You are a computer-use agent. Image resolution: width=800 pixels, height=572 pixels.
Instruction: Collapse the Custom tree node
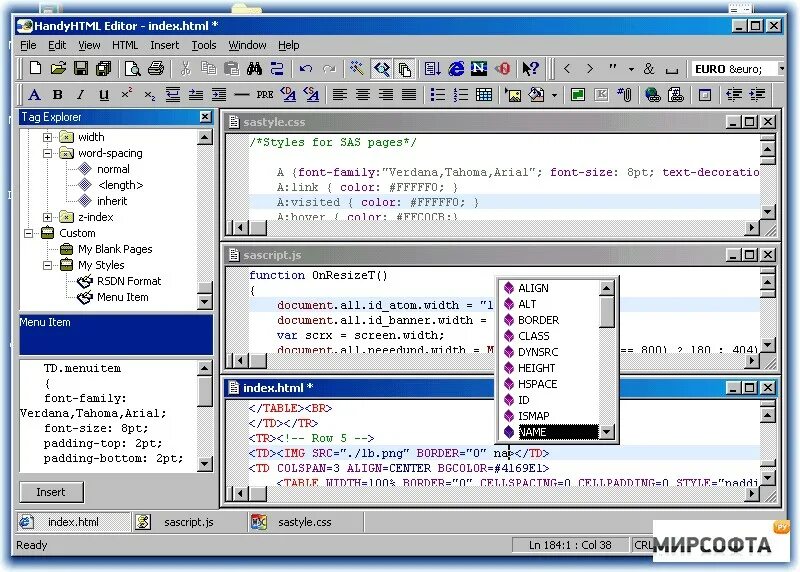[29, 233]
